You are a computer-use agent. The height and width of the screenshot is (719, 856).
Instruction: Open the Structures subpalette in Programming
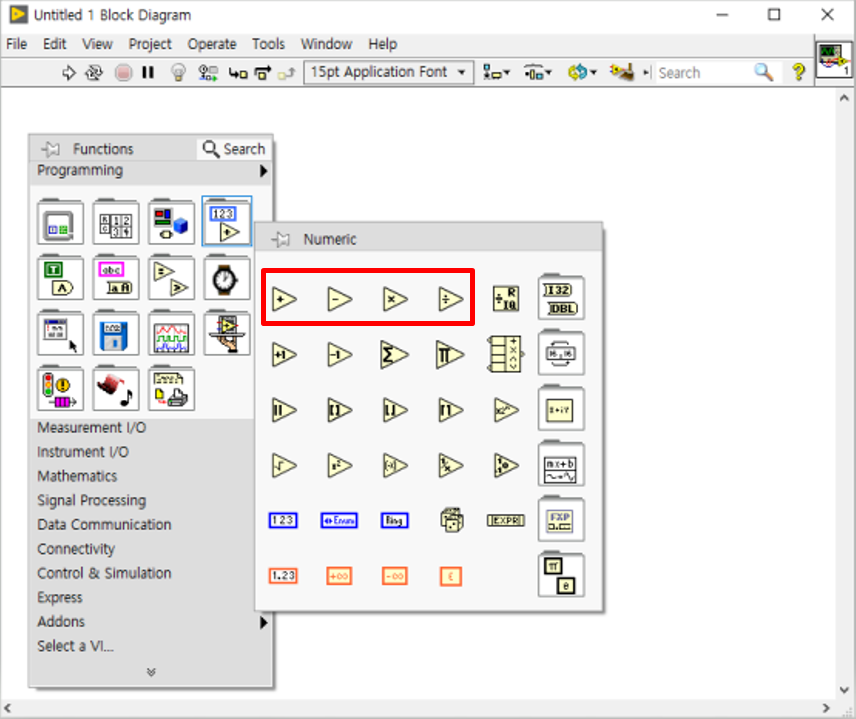coord(61,222)
